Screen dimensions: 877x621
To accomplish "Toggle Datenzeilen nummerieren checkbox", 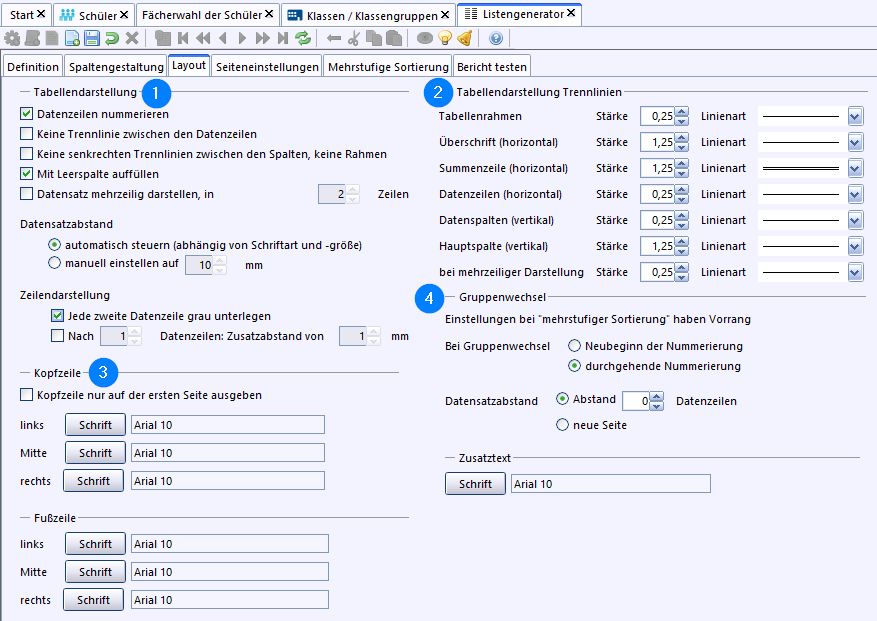I will click(26, 114).
